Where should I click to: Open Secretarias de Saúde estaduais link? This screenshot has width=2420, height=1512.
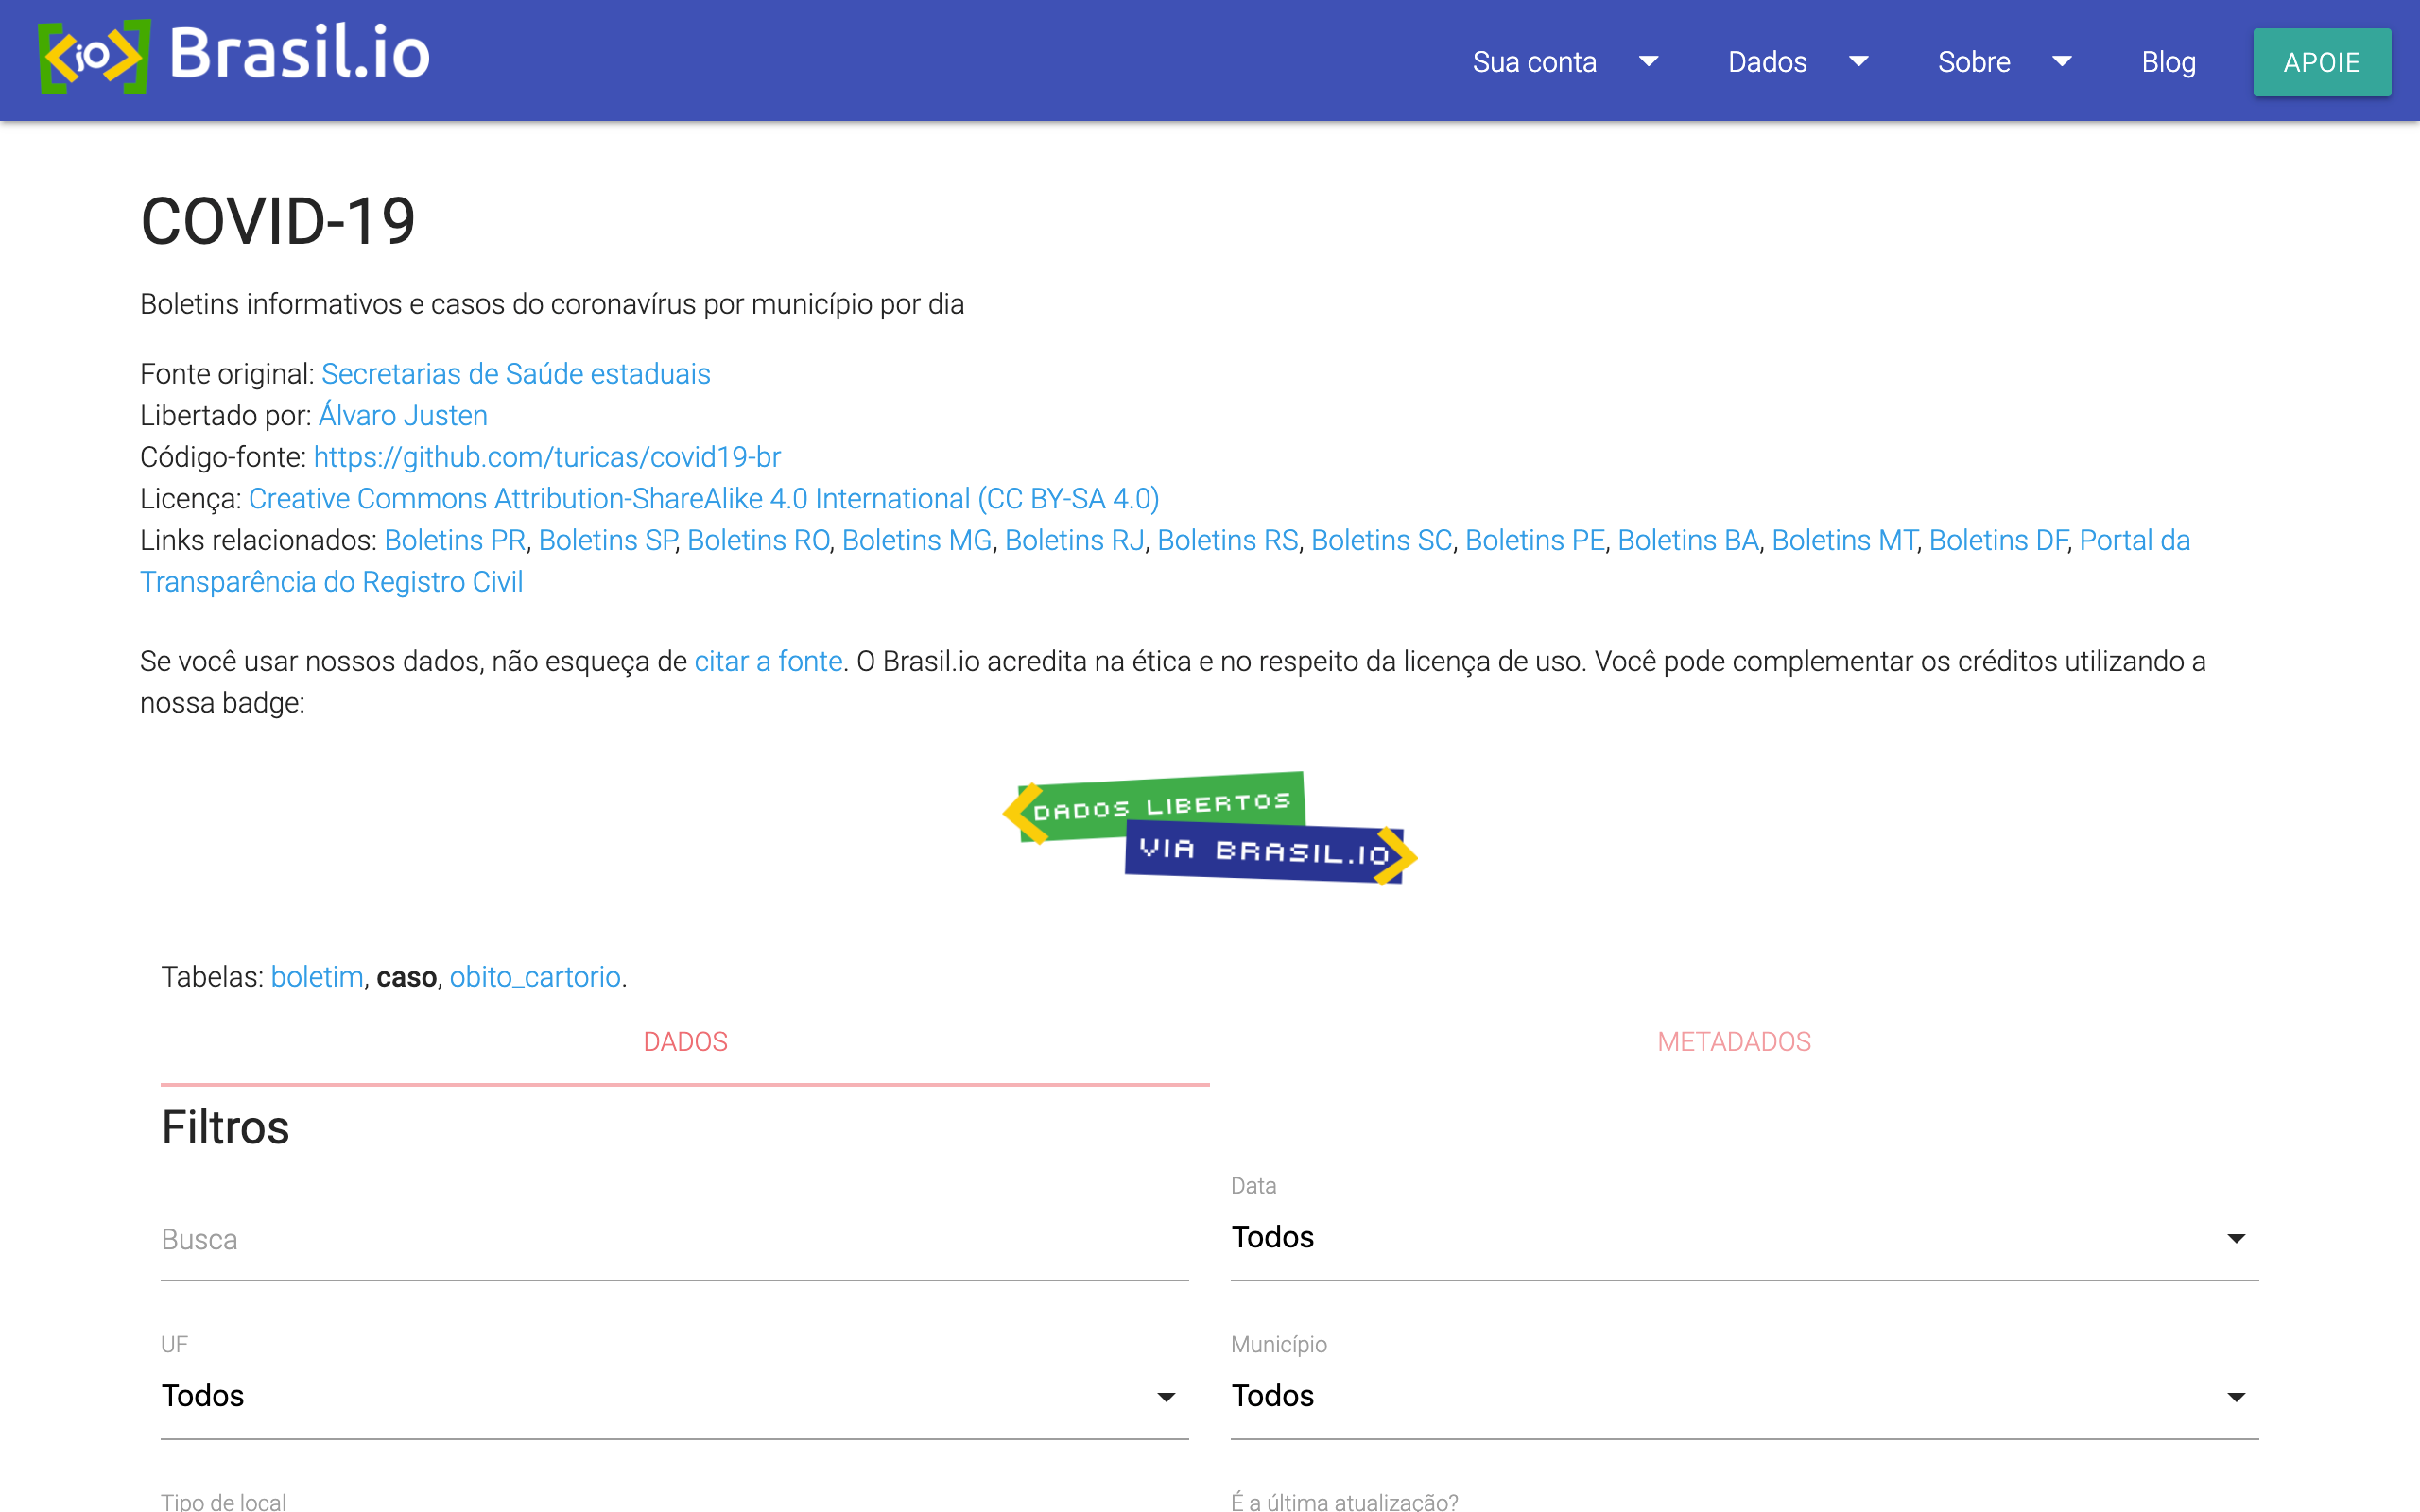click(x=516, y=373)
